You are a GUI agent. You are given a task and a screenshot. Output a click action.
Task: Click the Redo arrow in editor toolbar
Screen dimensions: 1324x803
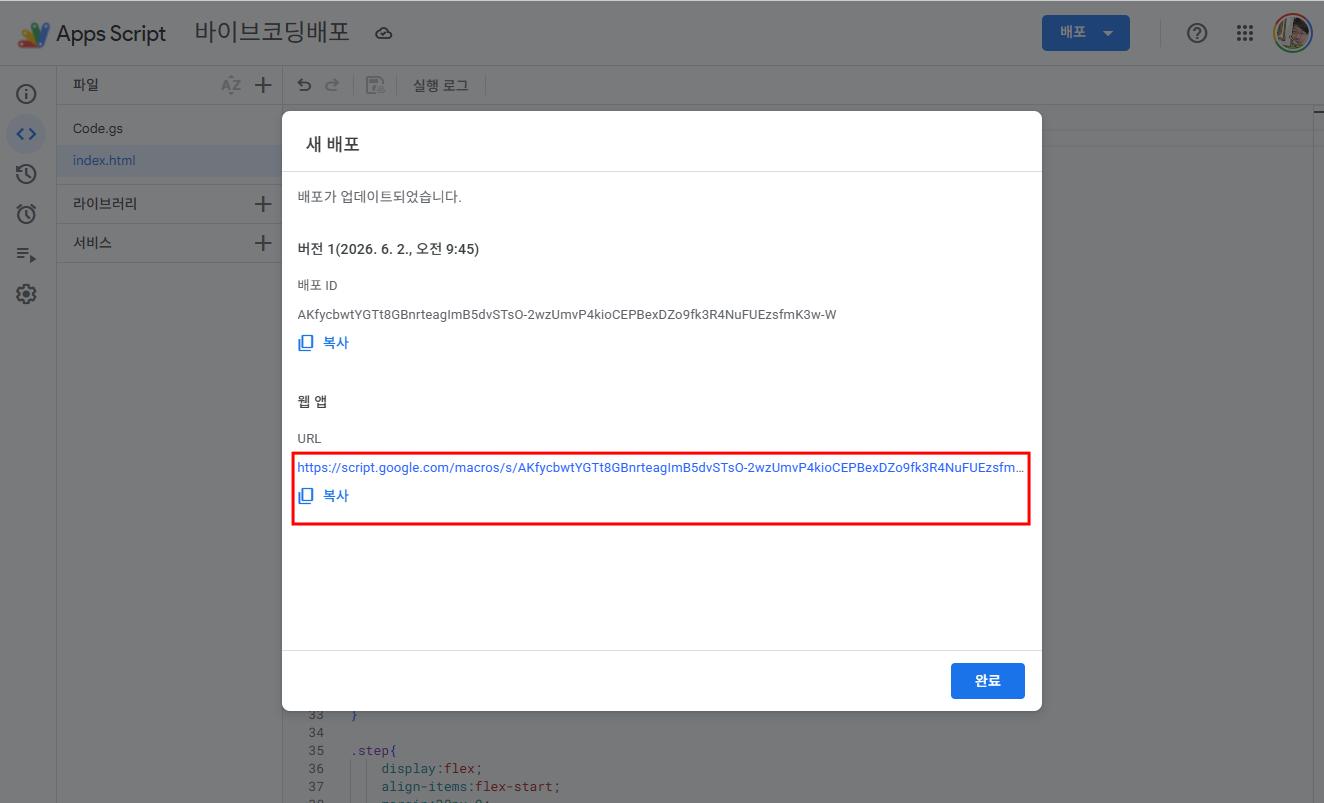[332, 85]
